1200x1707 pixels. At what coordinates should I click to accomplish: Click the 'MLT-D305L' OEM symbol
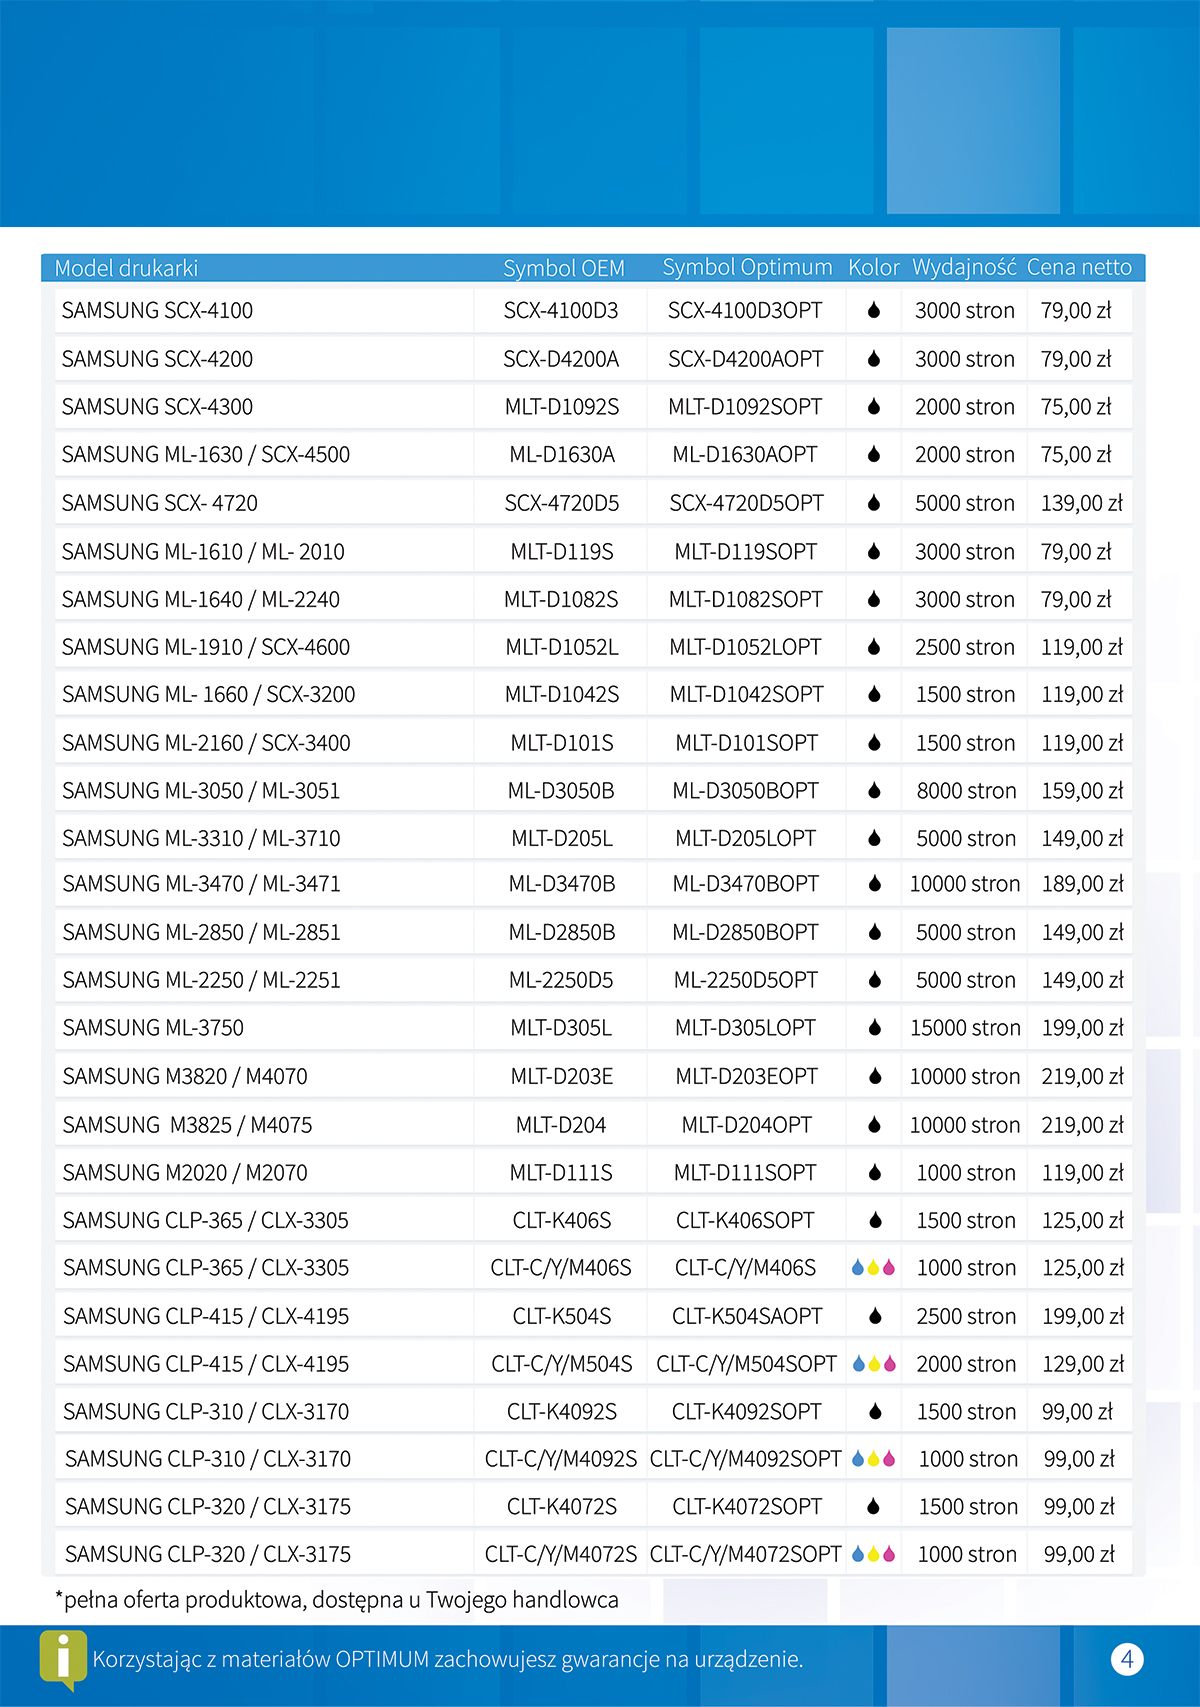click(561, 1027)
